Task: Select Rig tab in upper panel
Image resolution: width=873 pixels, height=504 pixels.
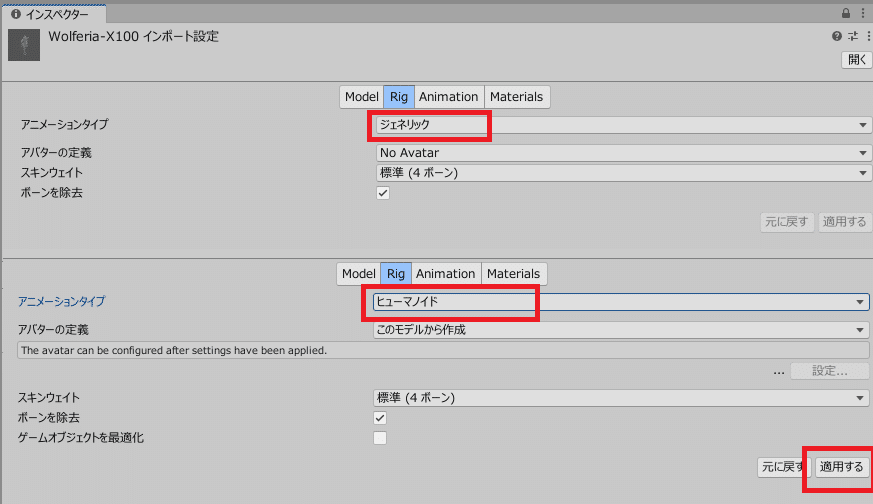Action: (399, 97)
